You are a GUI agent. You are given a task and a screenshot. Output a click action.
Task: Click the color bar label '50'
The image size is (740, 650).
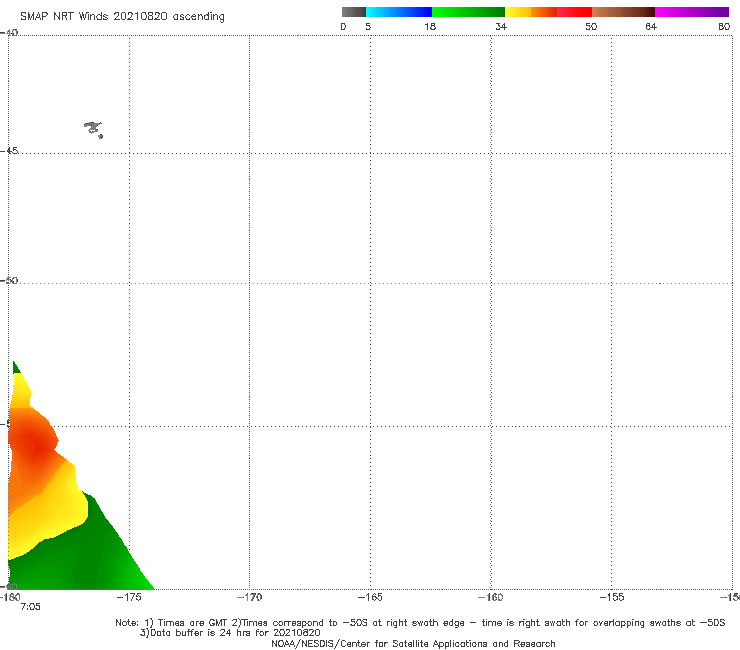pyautogui.click(x=591, y=27)
